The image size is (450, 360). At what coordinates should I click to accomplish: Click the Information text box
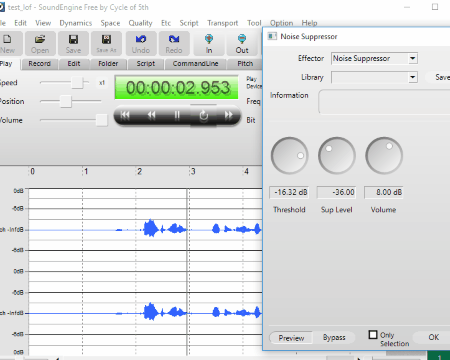[384, 102]
